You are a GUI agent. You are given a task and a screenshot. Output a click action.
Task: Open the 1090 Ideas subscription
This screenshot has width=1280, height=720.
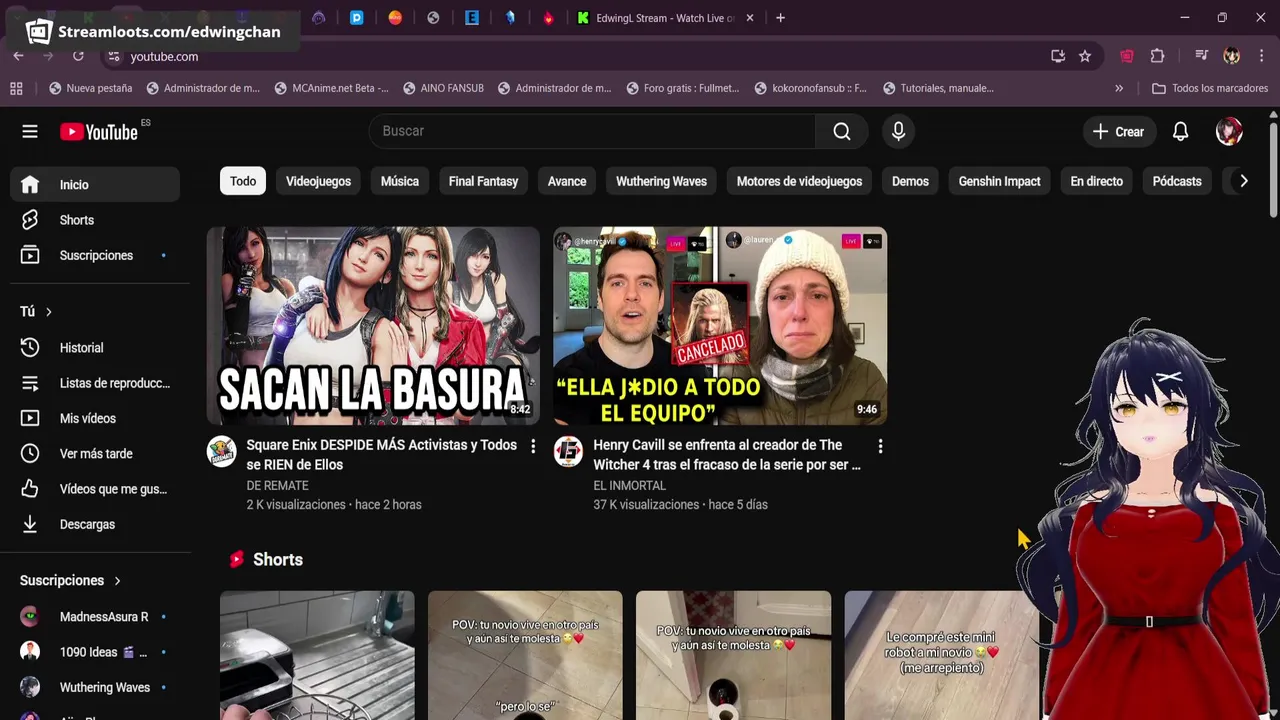[95, 652]
